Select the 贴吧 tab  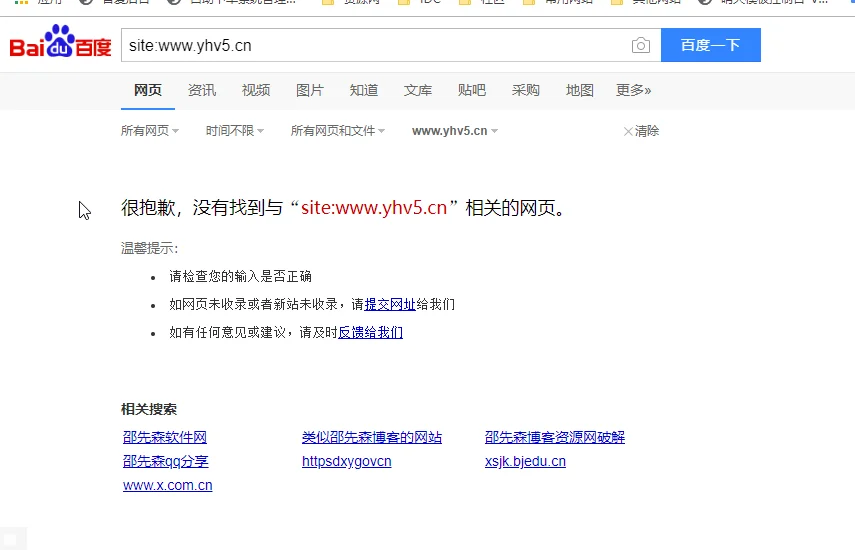[472, 90]
